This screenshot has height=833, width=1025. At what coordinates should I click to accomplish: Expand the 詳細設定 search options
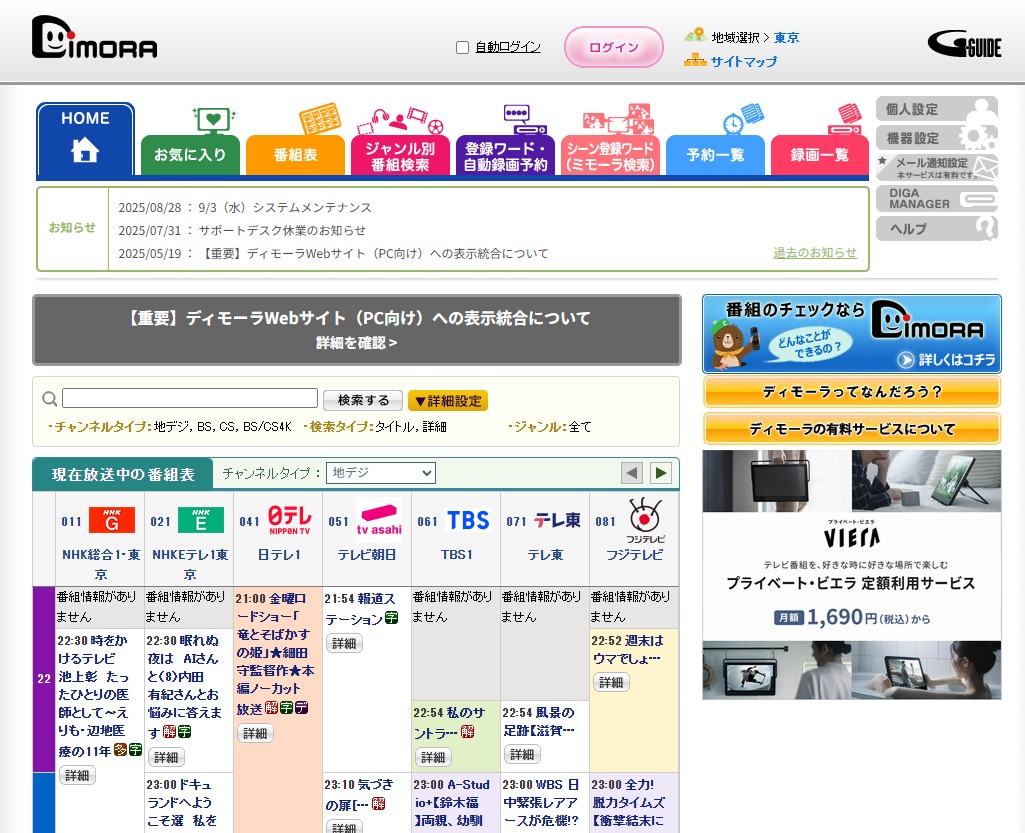coord(448,401)
